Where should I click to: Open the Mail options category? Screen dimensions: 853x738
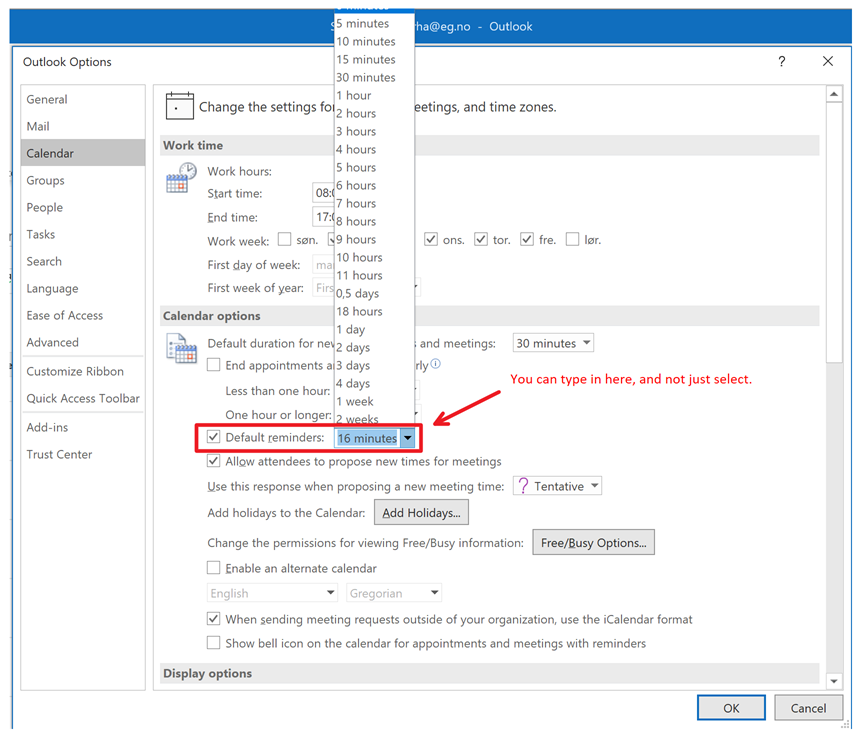click(x=38, y=127)
